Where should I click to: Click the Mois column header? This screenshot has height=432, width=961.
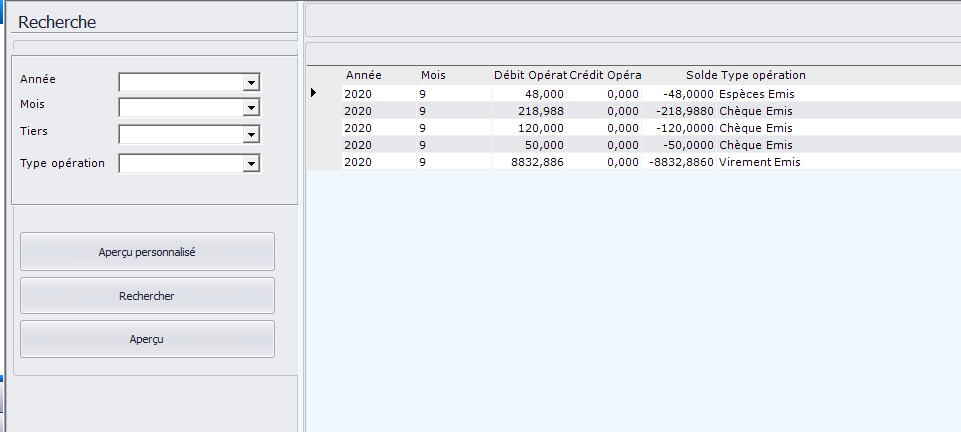433,75
